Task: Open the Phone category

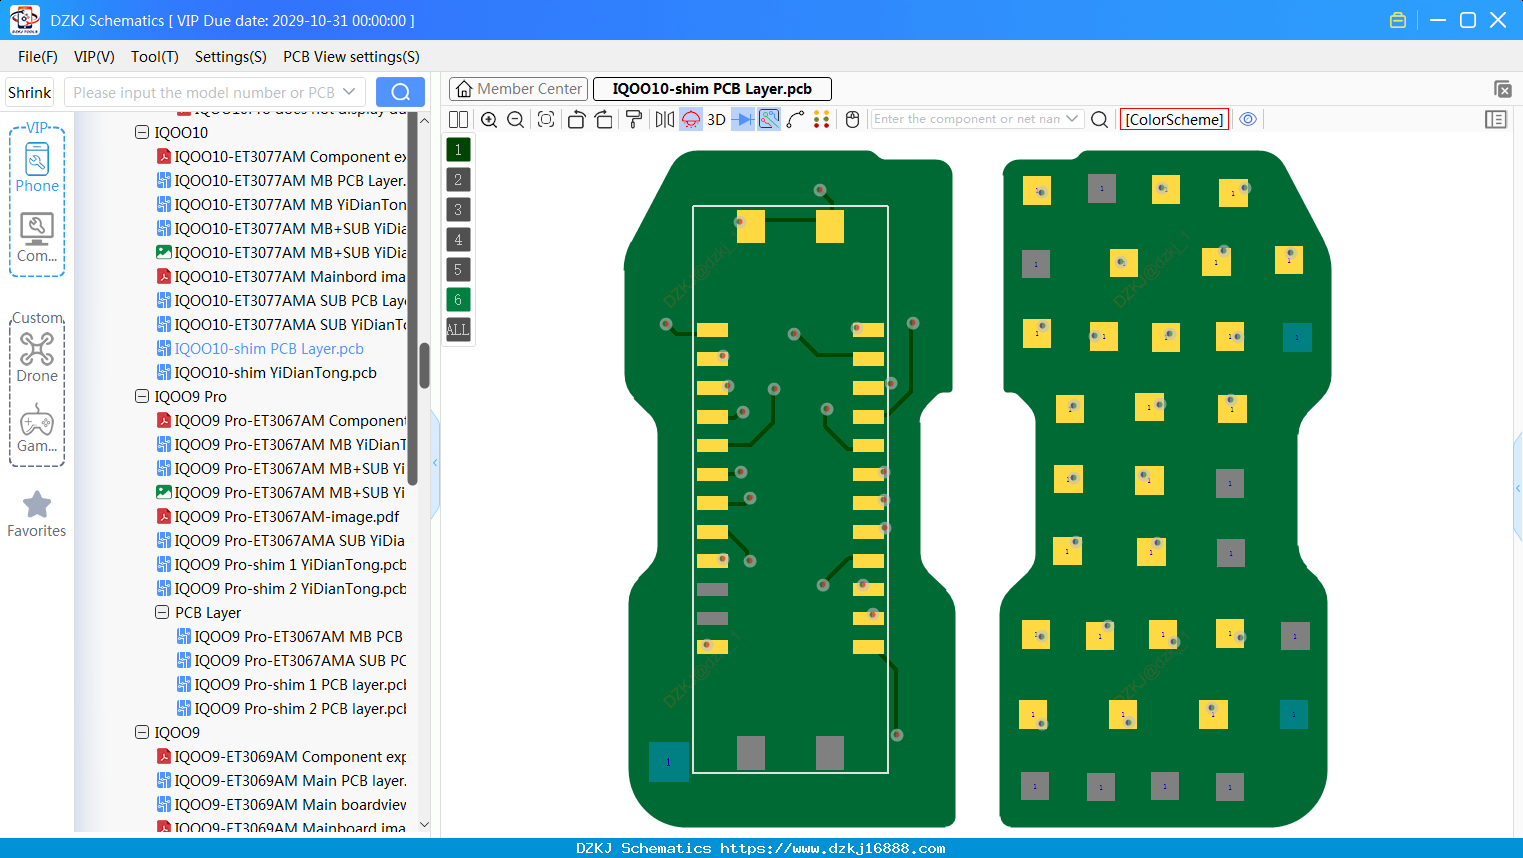Action: [x=37, y=167]
